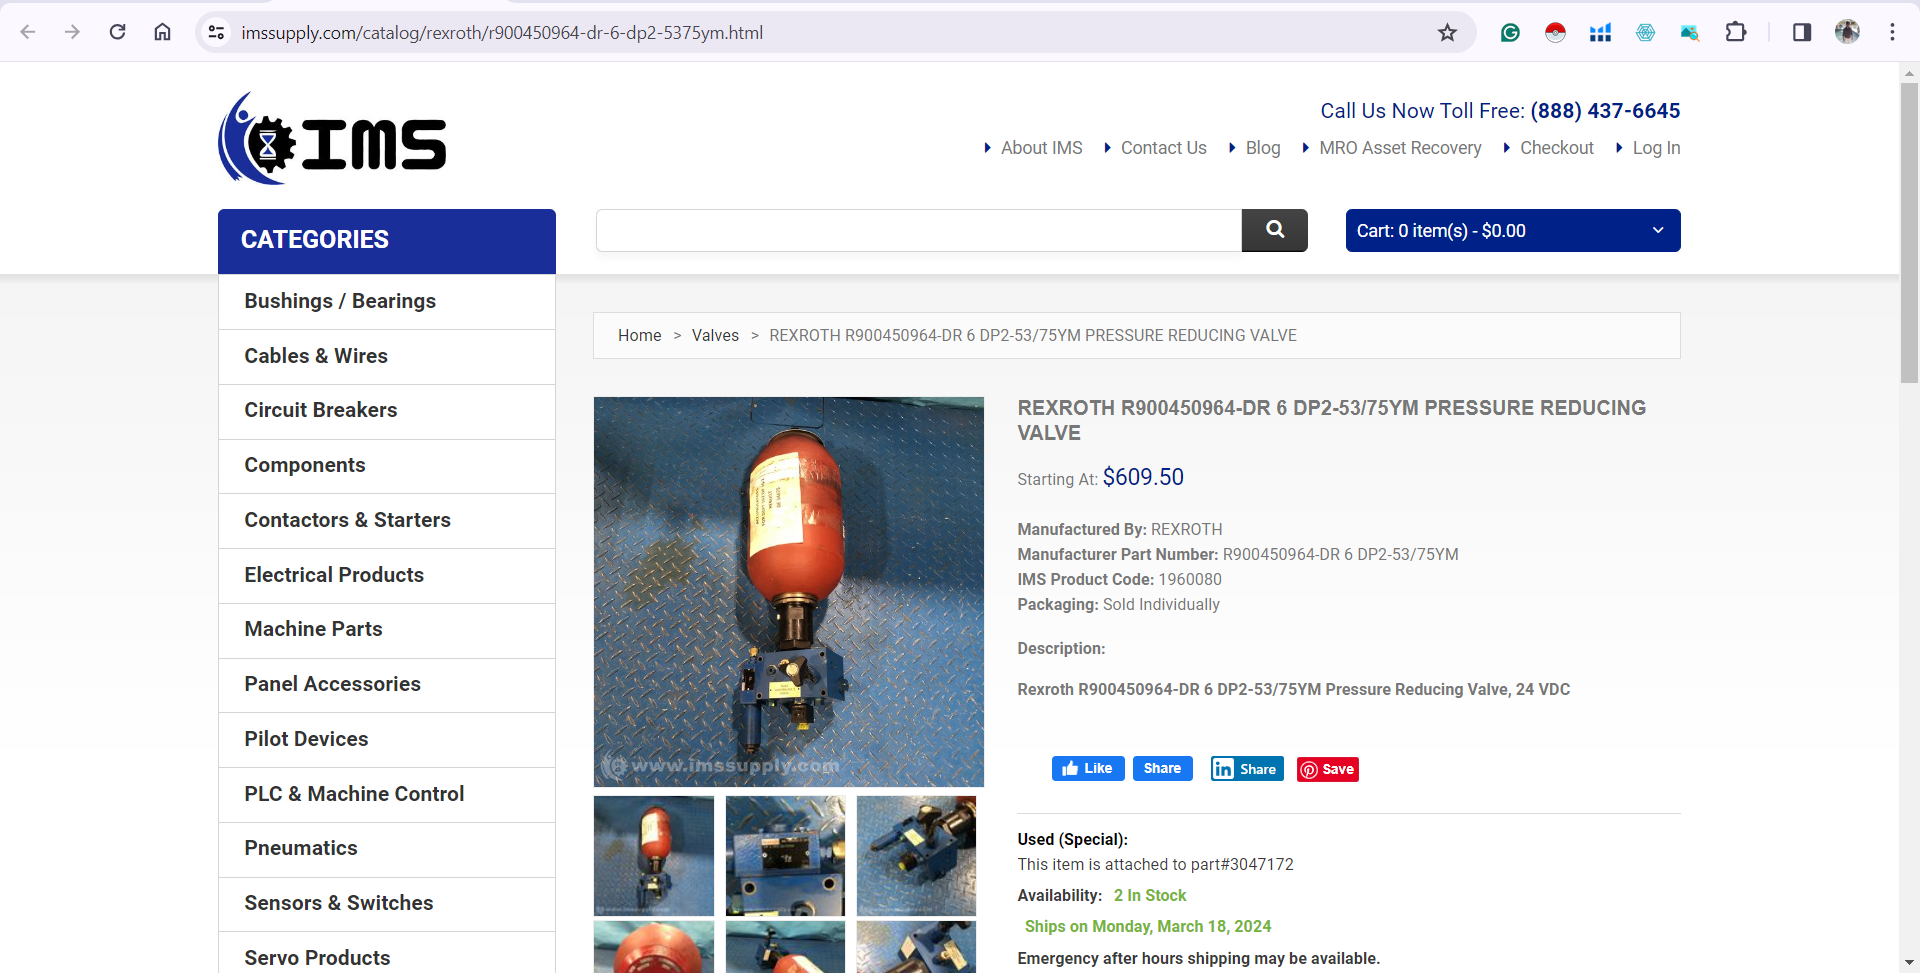Submit search with the magnifier button
The image size is (1920, 973).
click(1275, 230)
